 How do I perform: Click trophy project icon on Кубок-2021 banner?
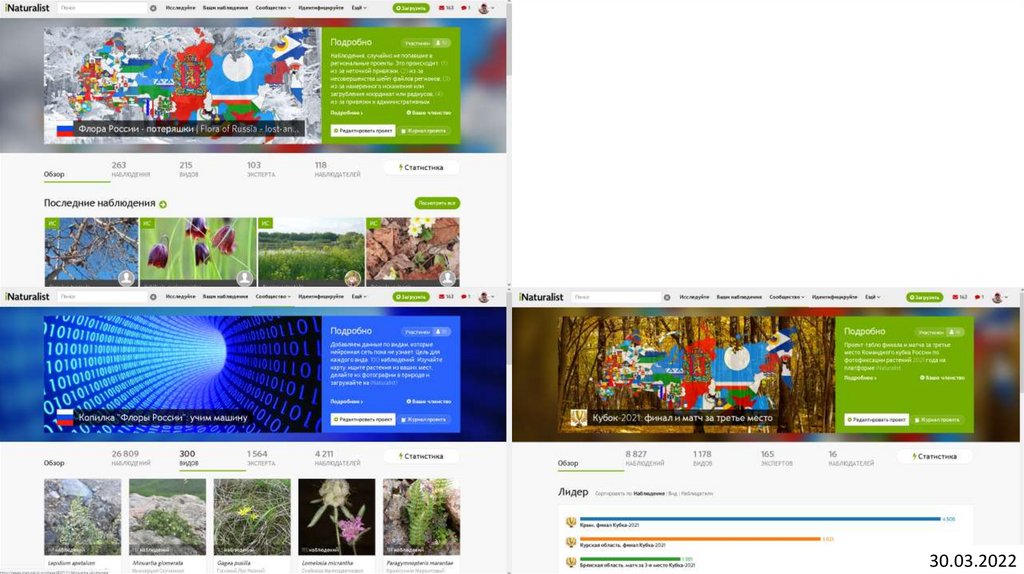(579, 418)
